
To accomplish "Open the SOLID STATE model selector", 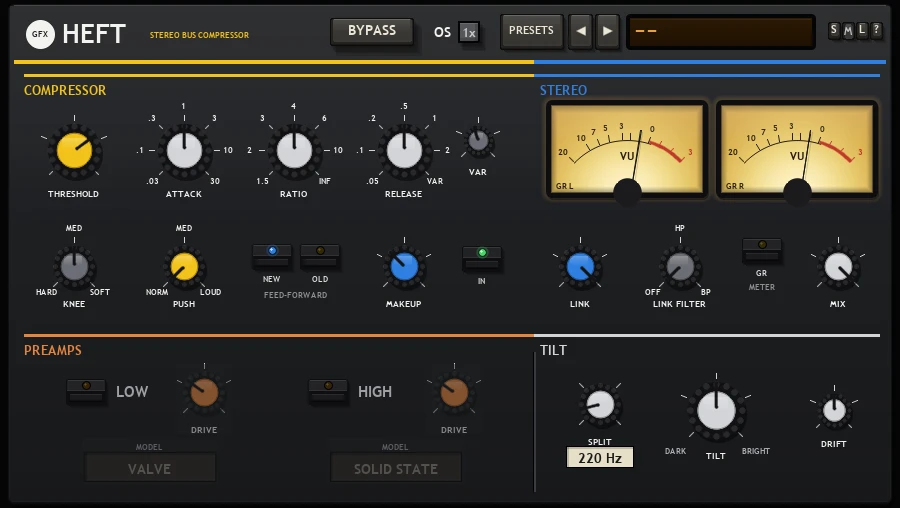I will [396, 468].
